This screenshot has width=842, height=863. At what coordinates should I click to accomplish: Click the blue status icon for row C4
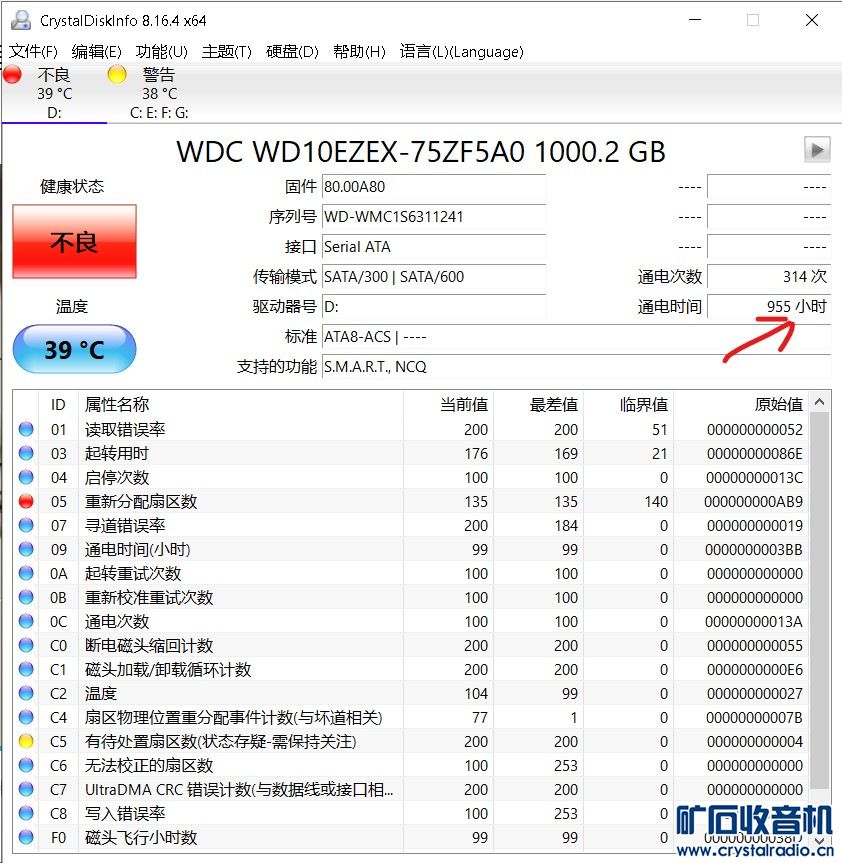[x=26, y=717]
